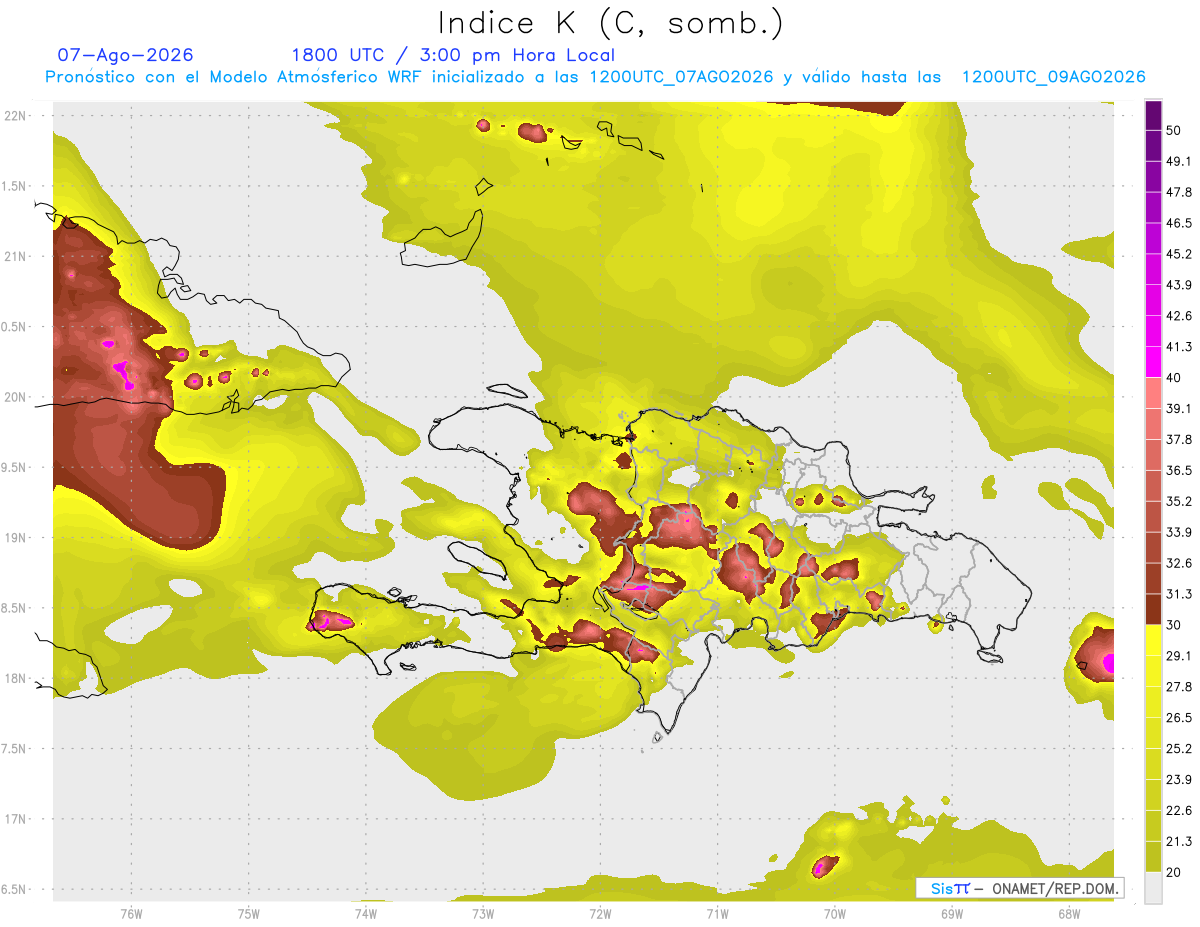Click the colorbar value '46.5'
The height and width of the screenshot is (927, 1200).
coord(1179,223)
